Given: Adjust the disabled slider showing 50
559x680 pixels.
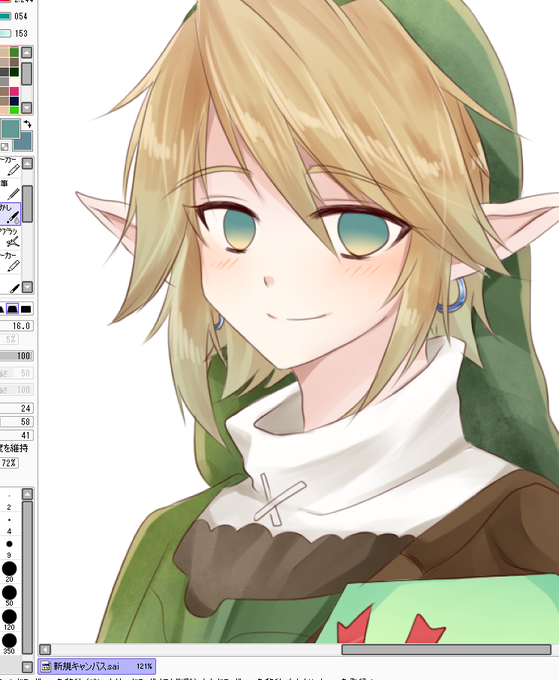Looking at the screenshot, I should point(16,373).
